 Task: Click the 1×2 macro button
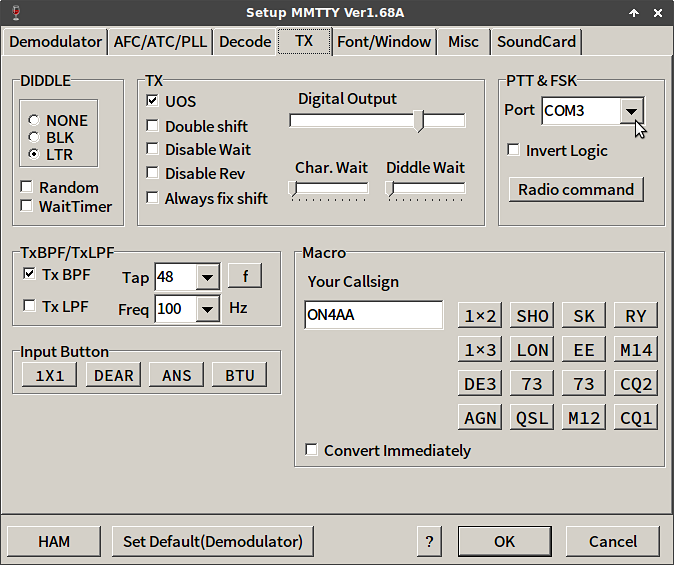tap(480, 316)
